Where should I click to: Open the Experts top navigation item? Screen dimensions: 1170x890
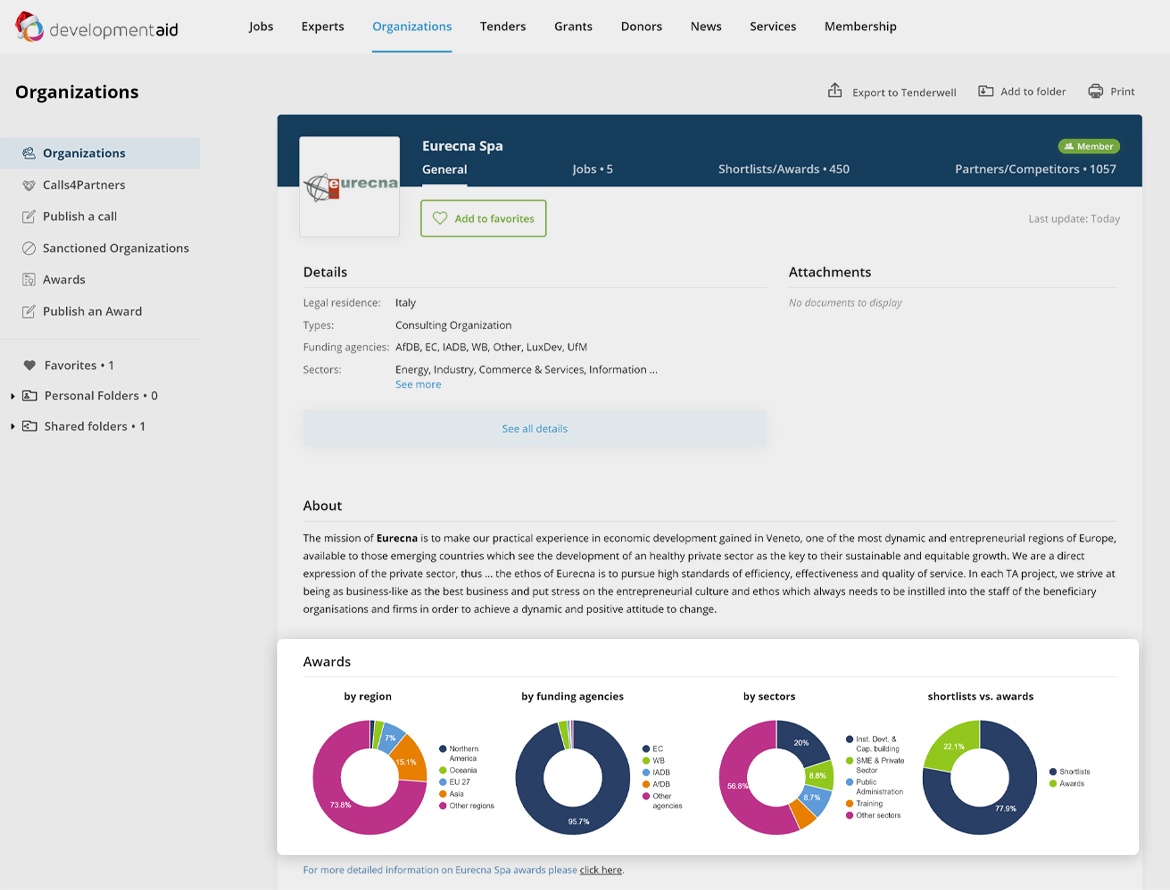click(322, 26)
